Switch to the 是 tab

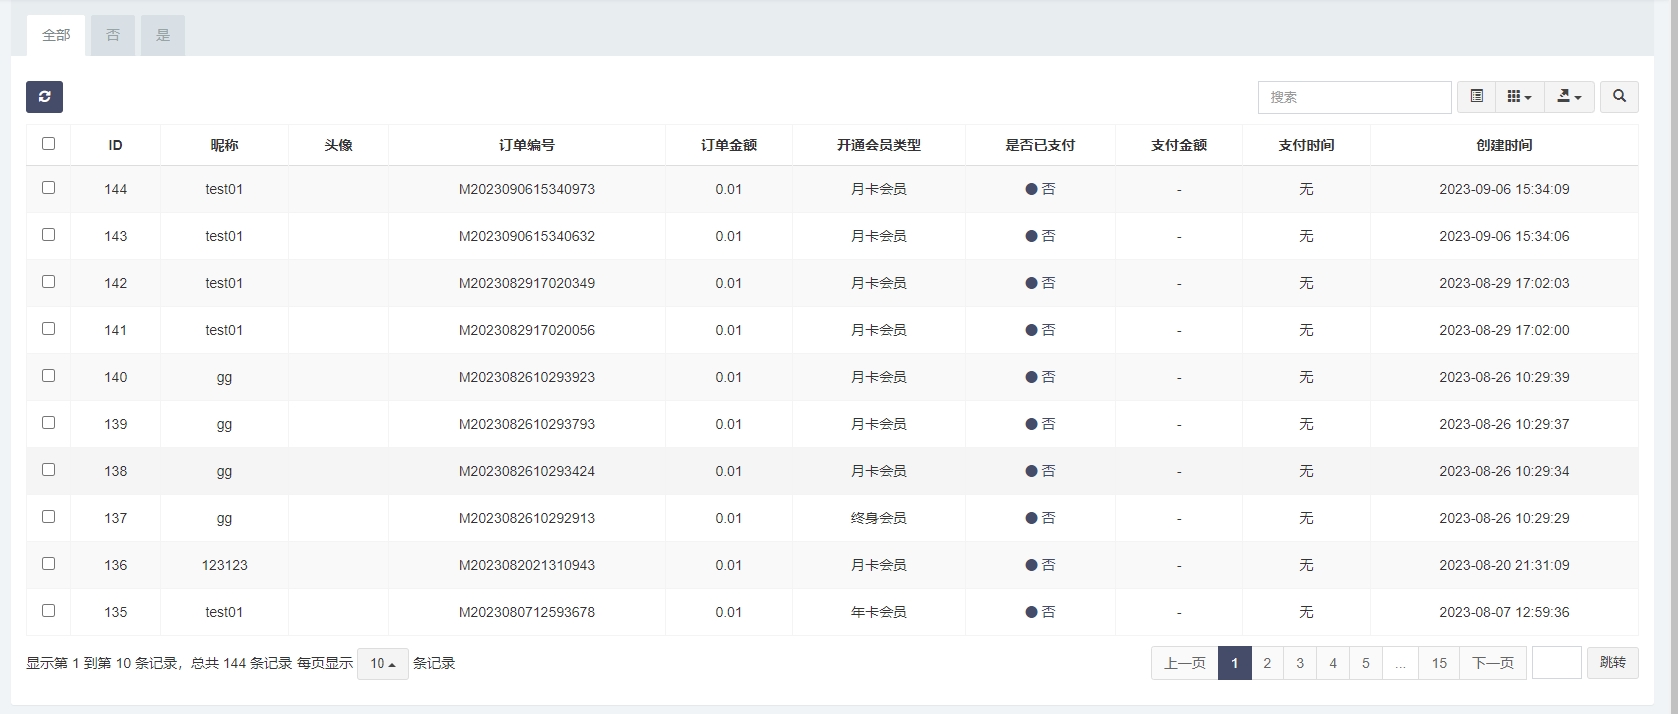click(163, 36)
